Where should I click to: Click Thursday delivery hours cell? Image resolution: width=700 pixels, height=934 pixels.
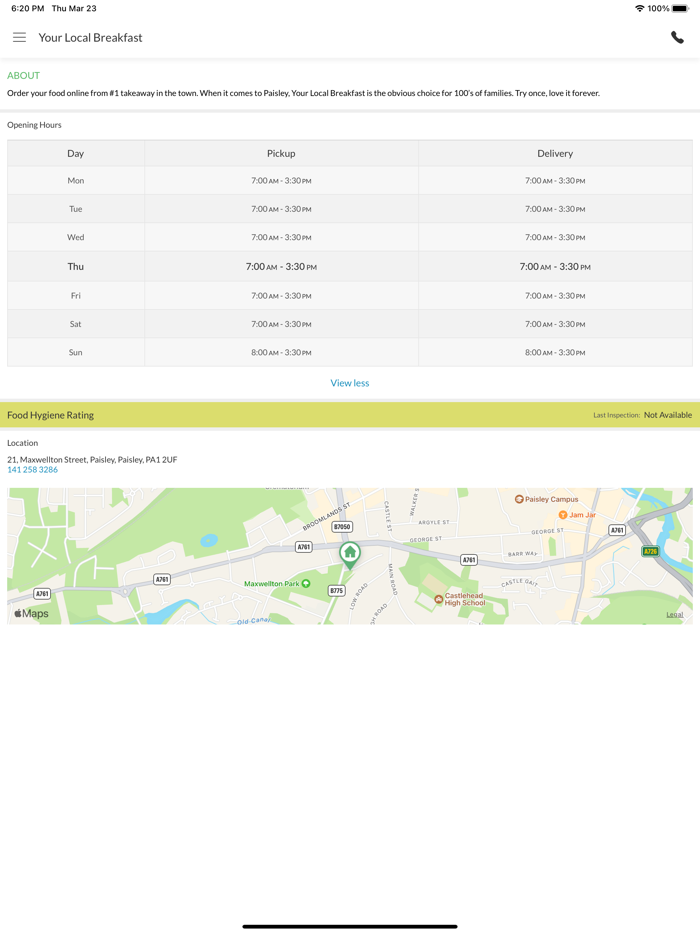coord(555,267)
